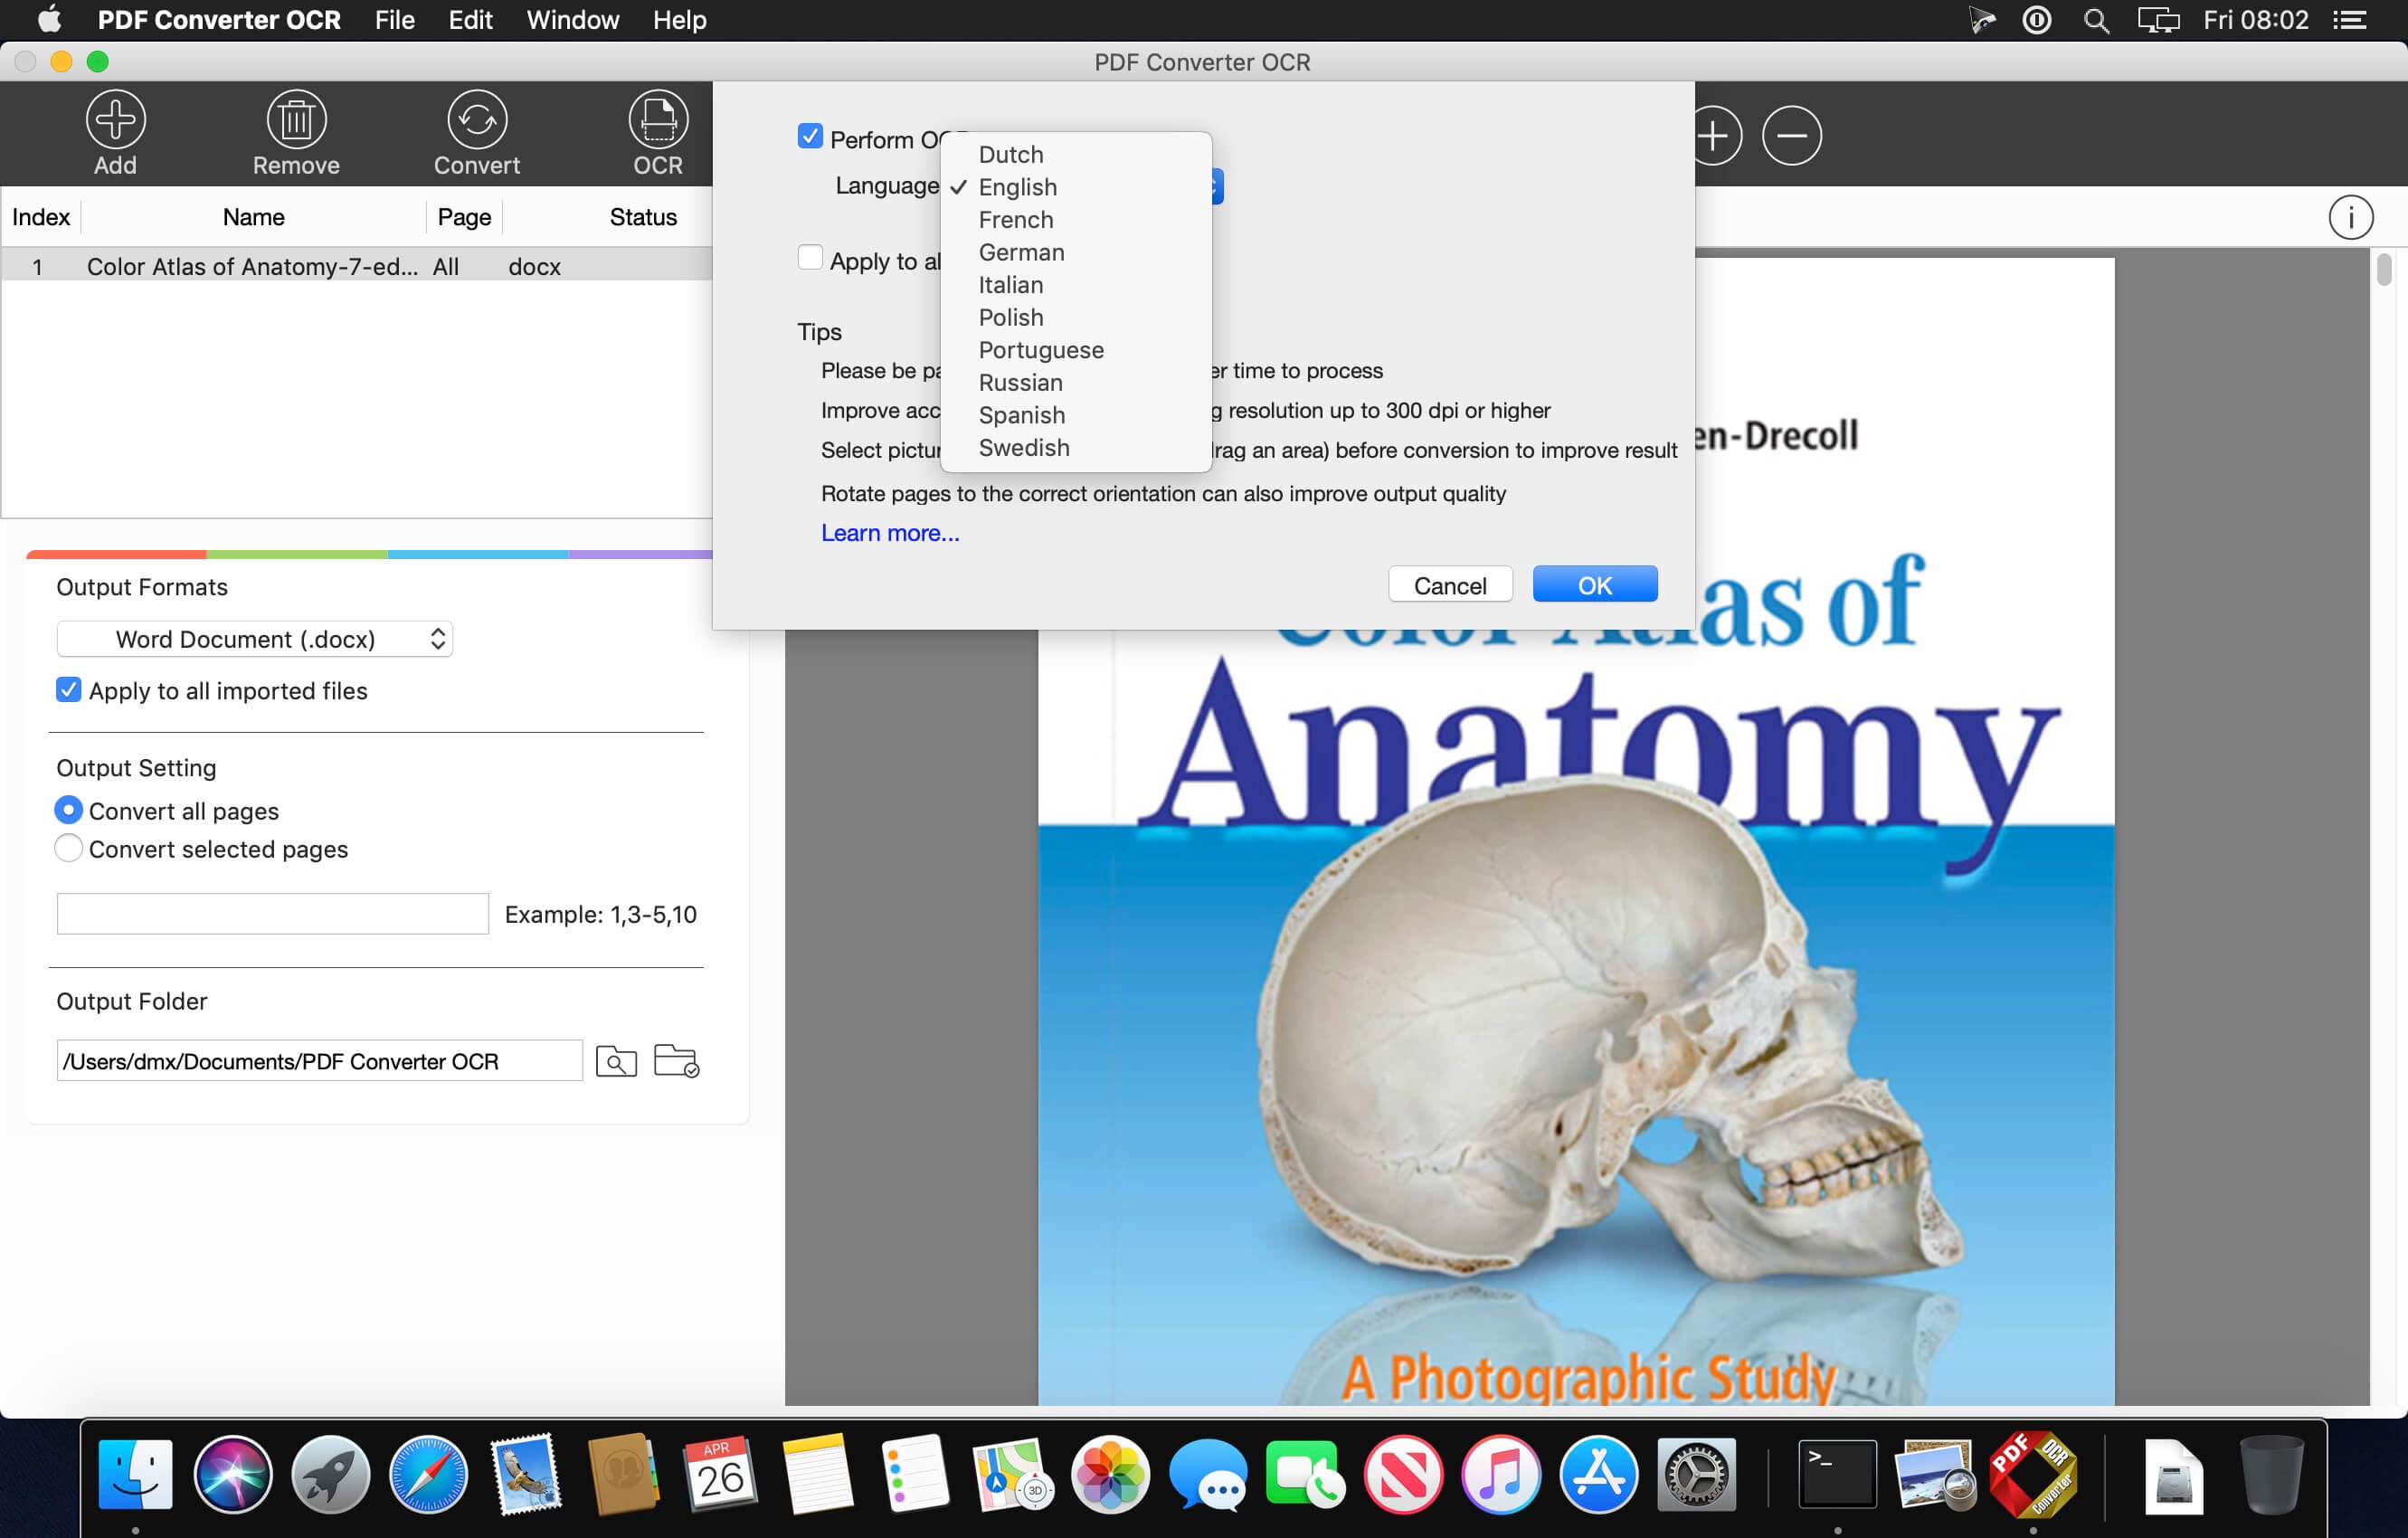Image resolution: width=2408 pixels, height=1538 pixels.
Task: Open the Learn more link
Action: (x=889, y=532)
